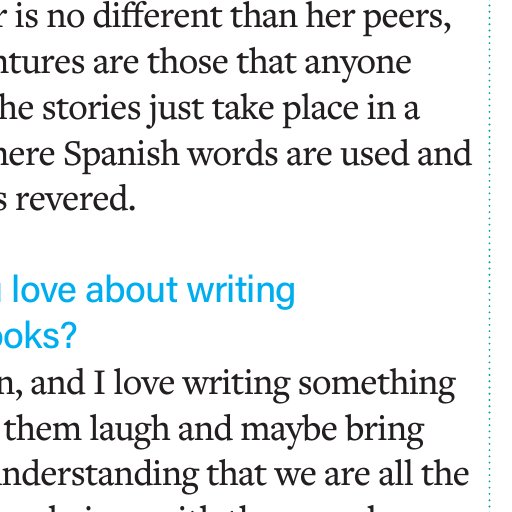This screenshot has width=512, height=512.
Task: Click the word 'words' after 'Spanish'
Action: coord(233,154)
